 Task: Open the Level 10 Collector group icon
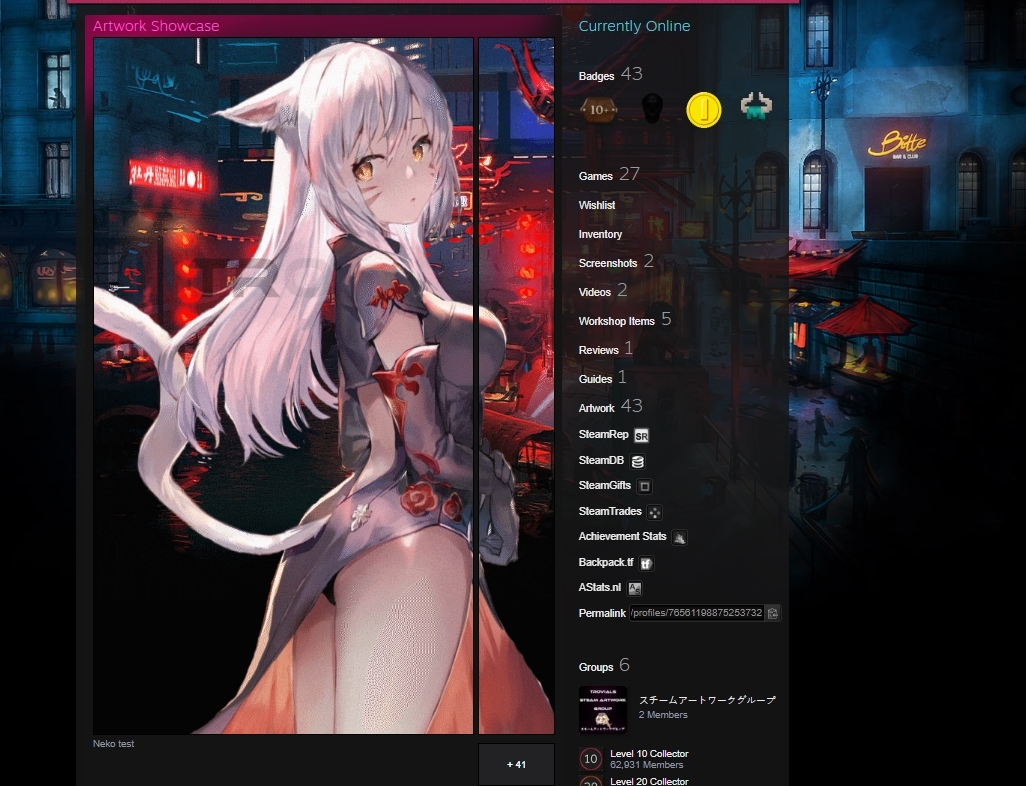click(590, 759)
